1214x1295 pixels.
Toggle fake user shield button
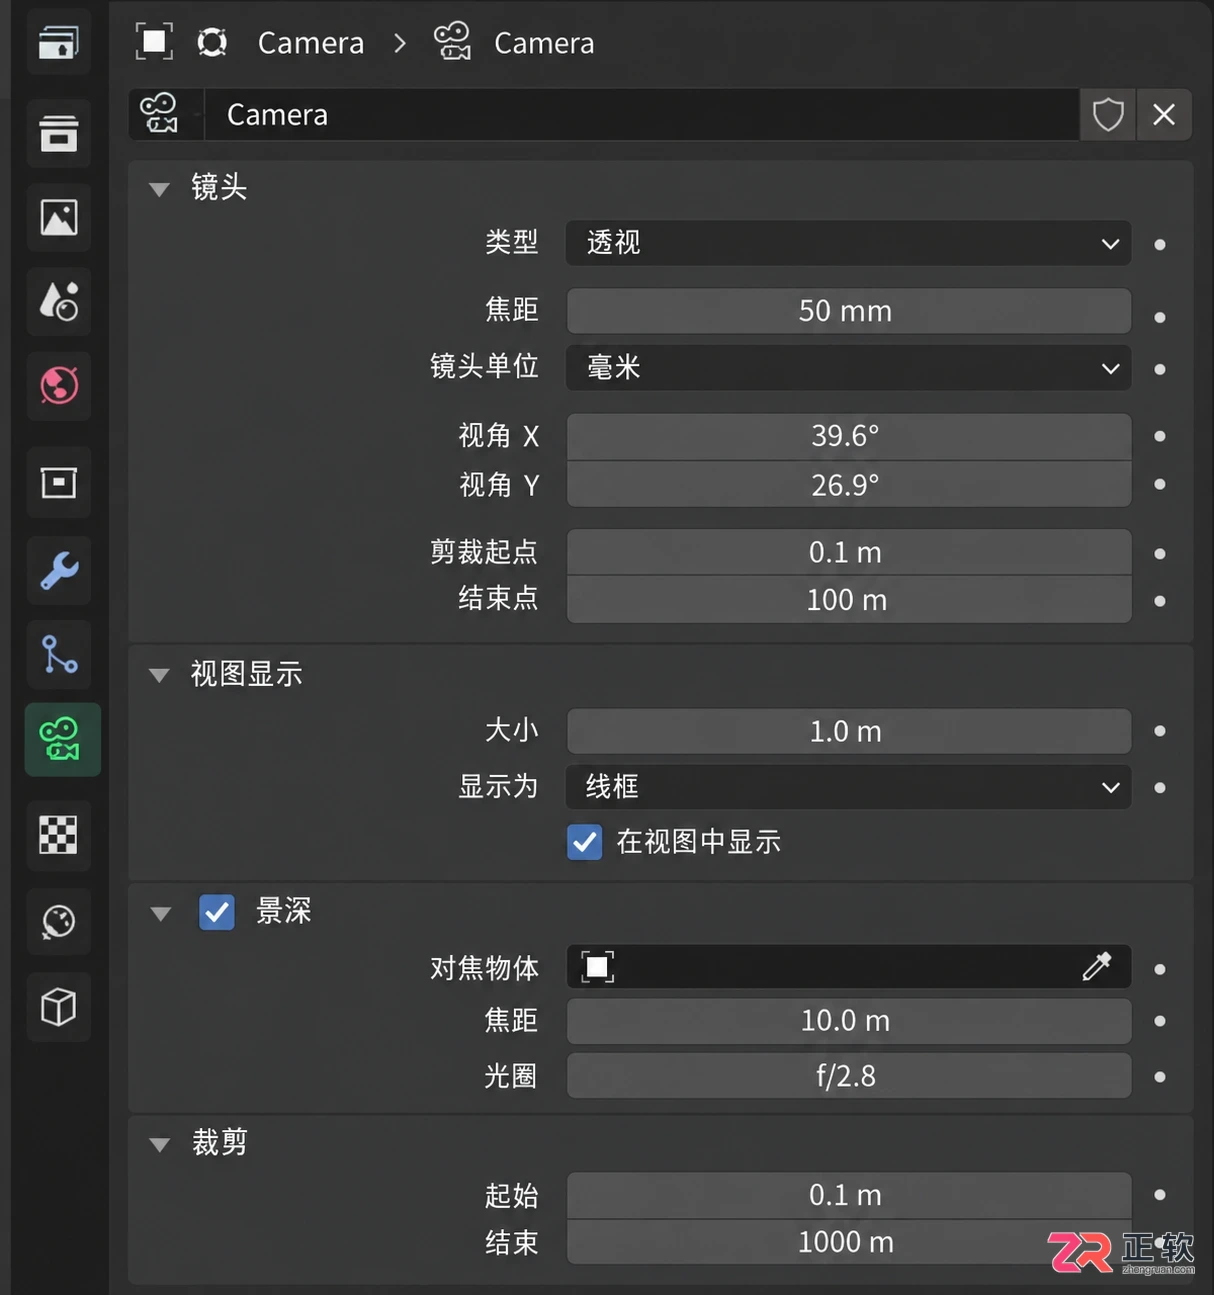(x=1108, y=114)
